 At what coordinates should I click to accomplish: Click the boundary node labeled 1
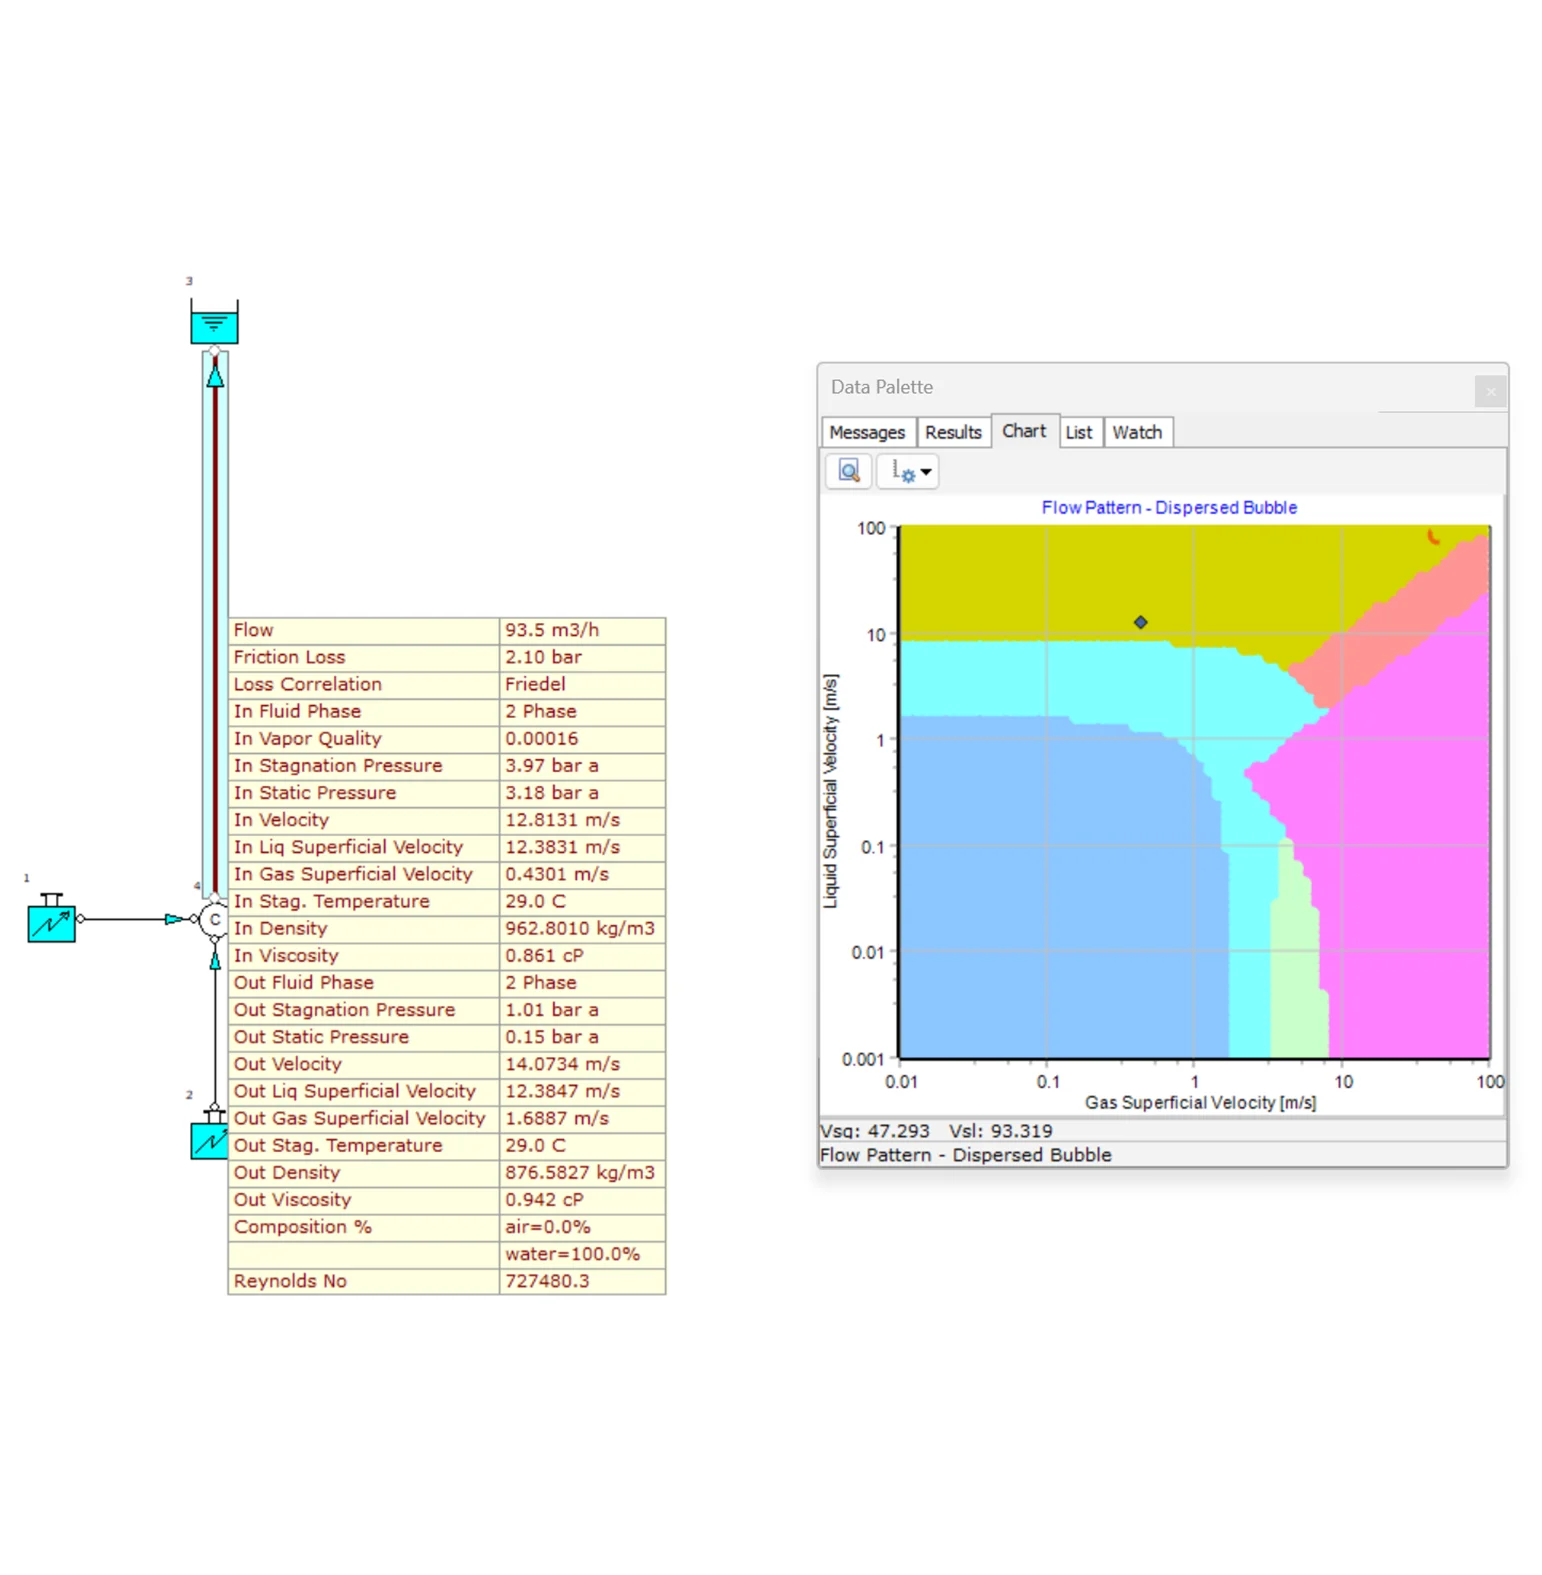point(51,920)
